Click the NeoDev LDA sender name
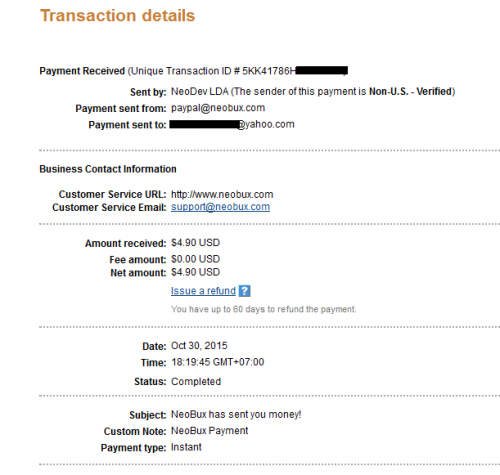 200,91
